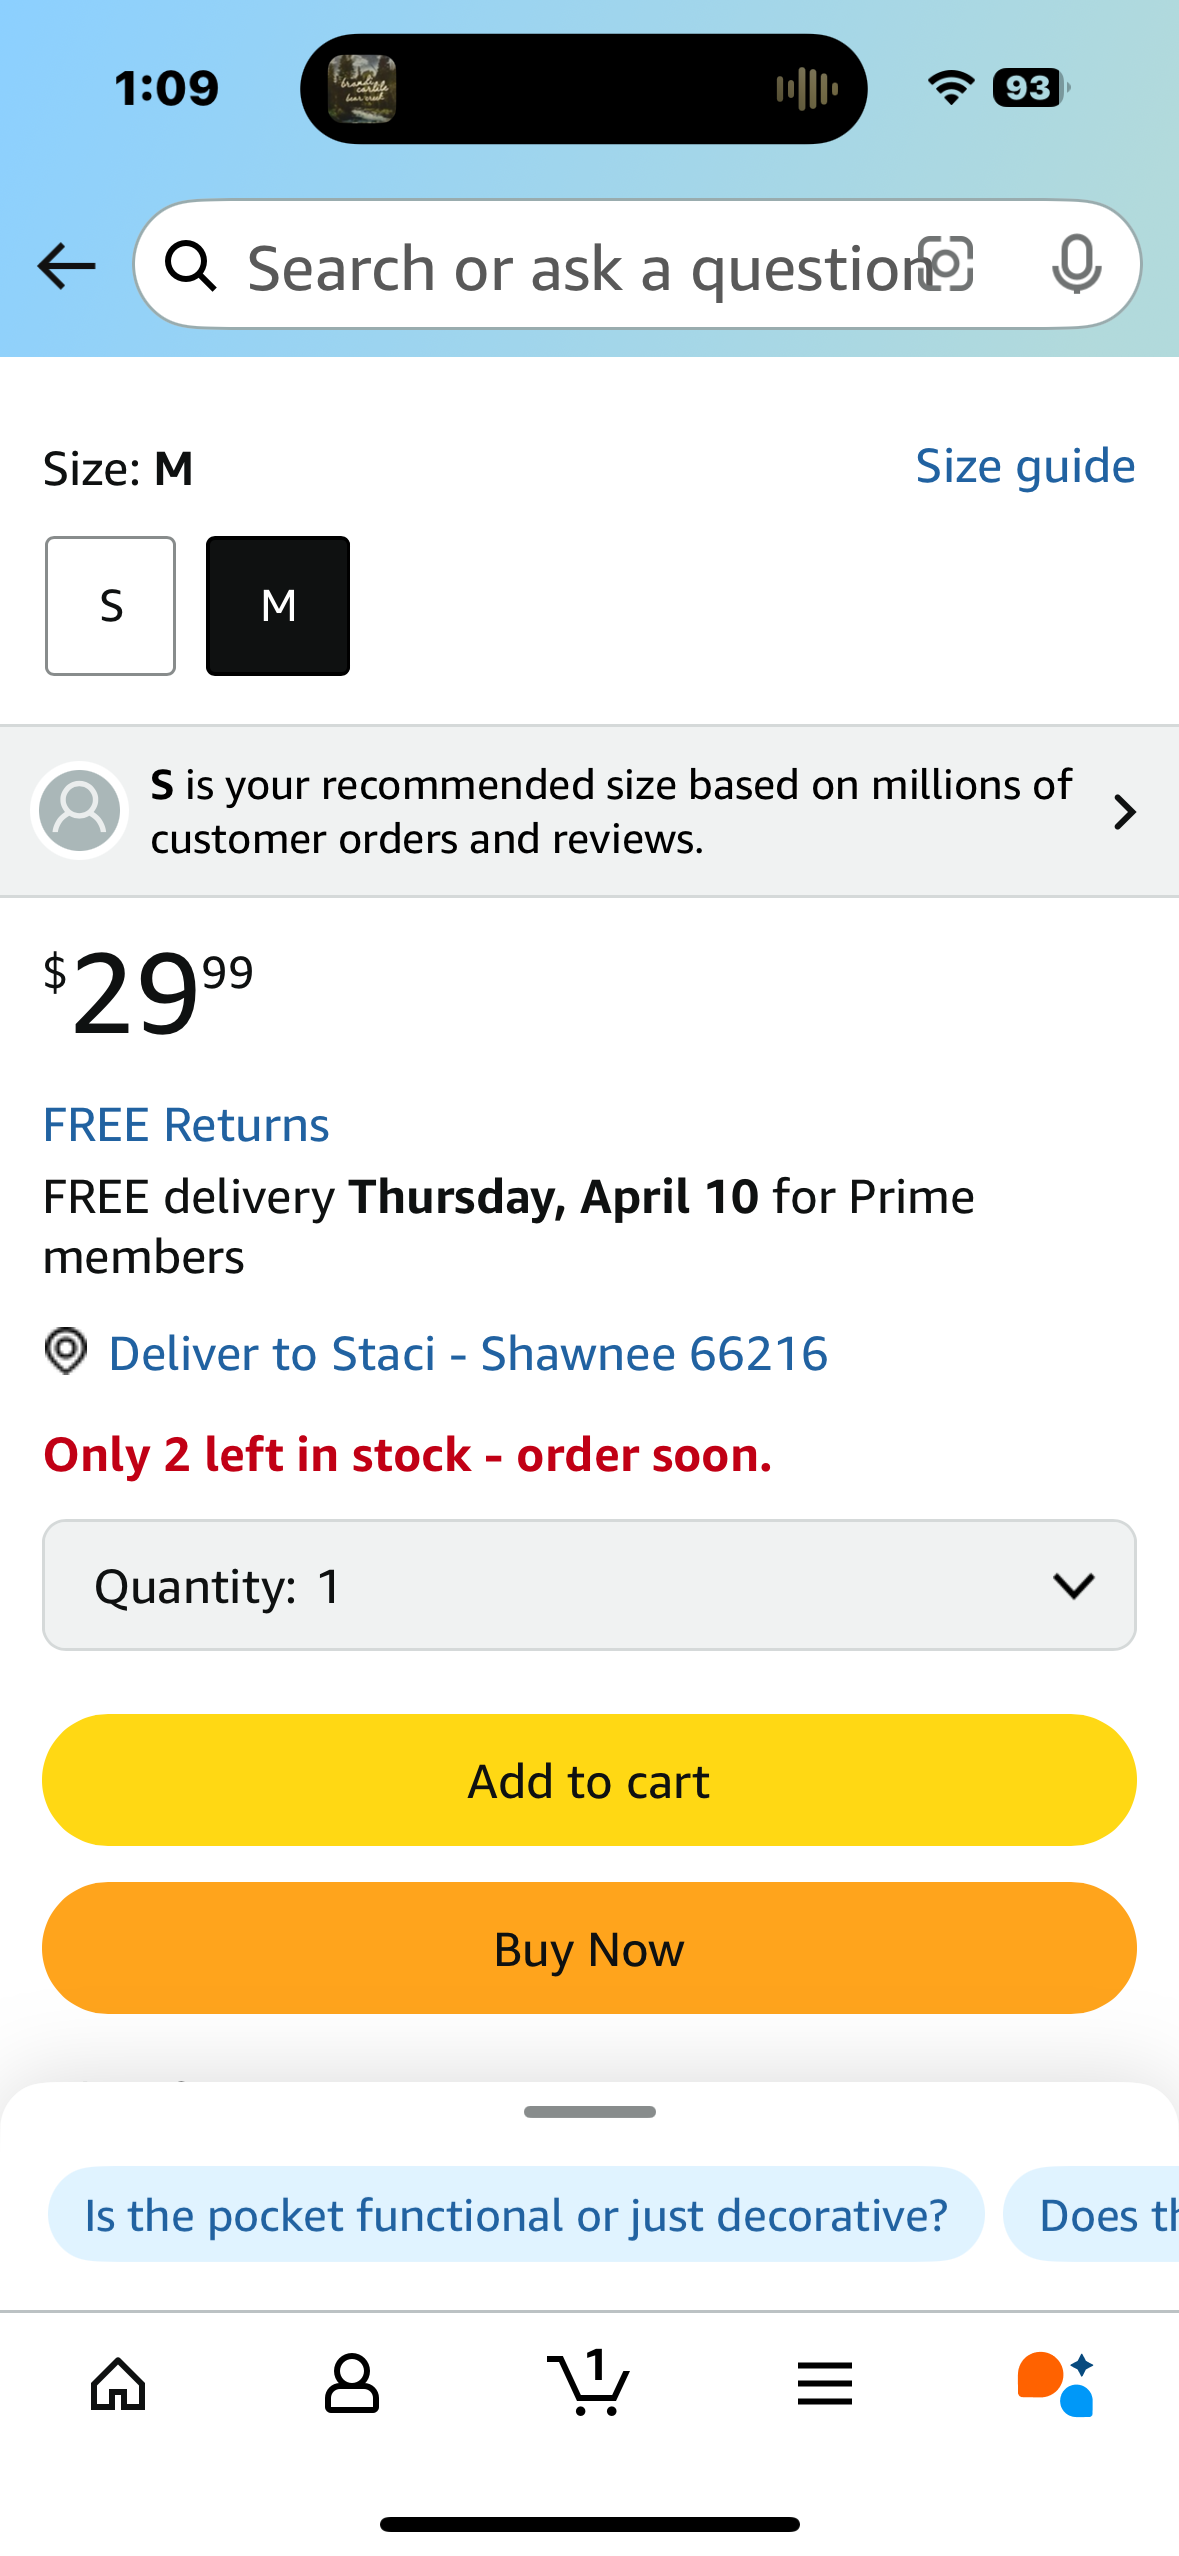Open the hamburger menu icon
Screen dimensions: 1179x2556
pos(825,2384)
